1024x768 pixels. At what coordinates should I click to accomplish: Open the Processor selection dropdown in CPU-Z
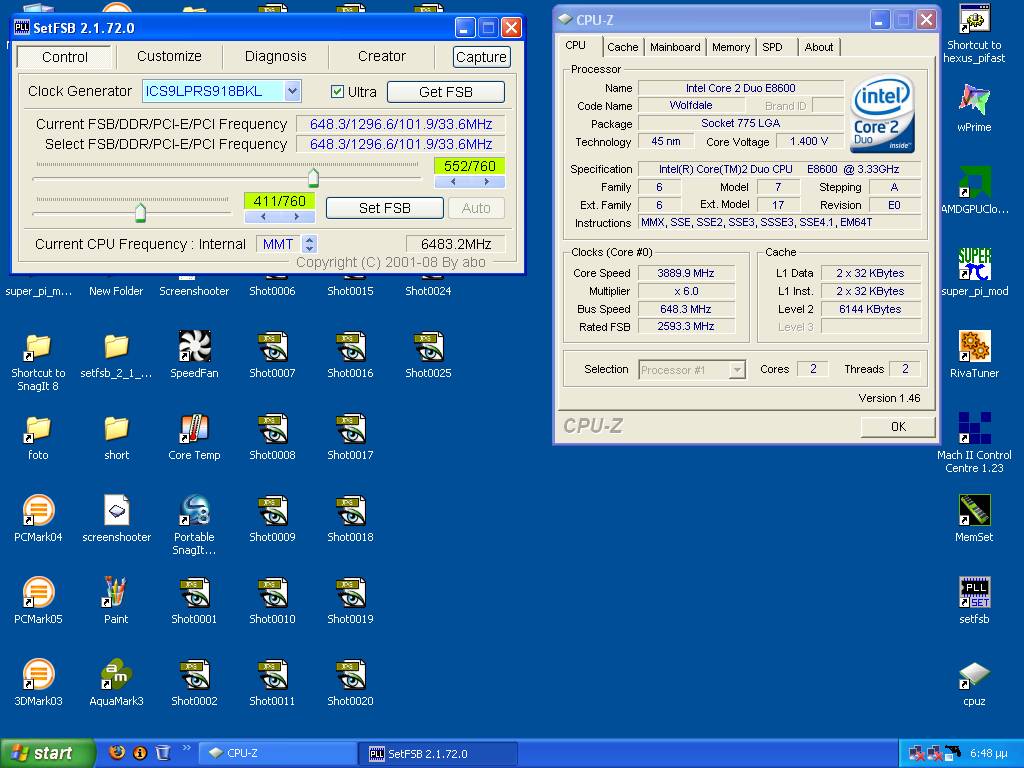pos(737,370)
